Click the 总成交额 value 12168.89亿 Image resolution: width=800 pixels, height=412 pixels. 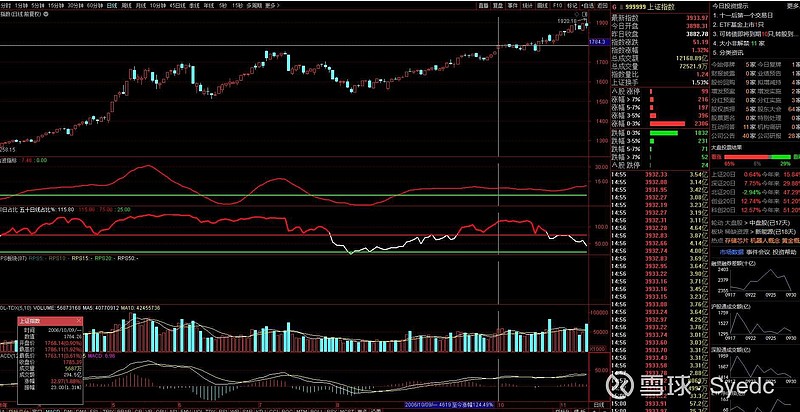[x=691, y=59]
